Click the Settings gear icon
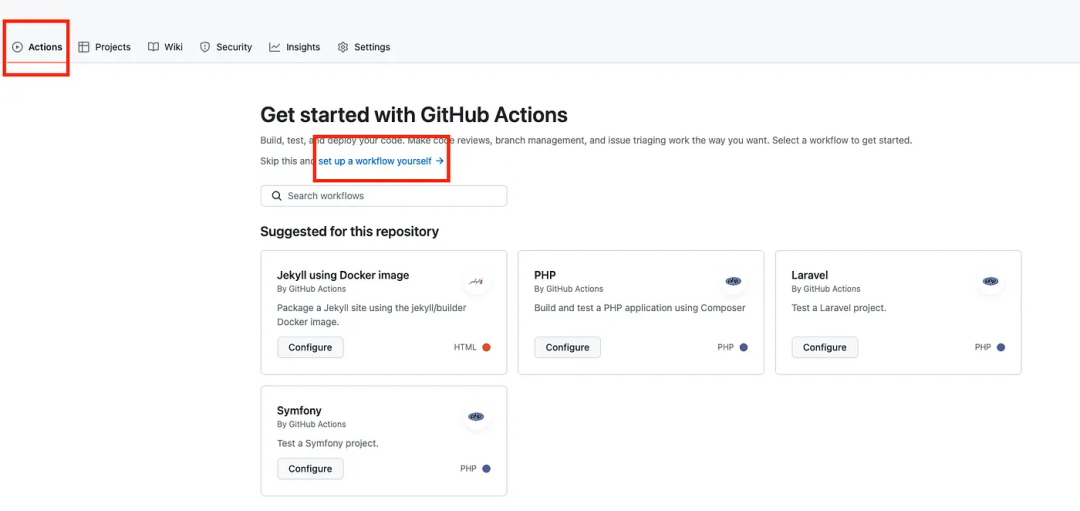 (x=343, y=47)
